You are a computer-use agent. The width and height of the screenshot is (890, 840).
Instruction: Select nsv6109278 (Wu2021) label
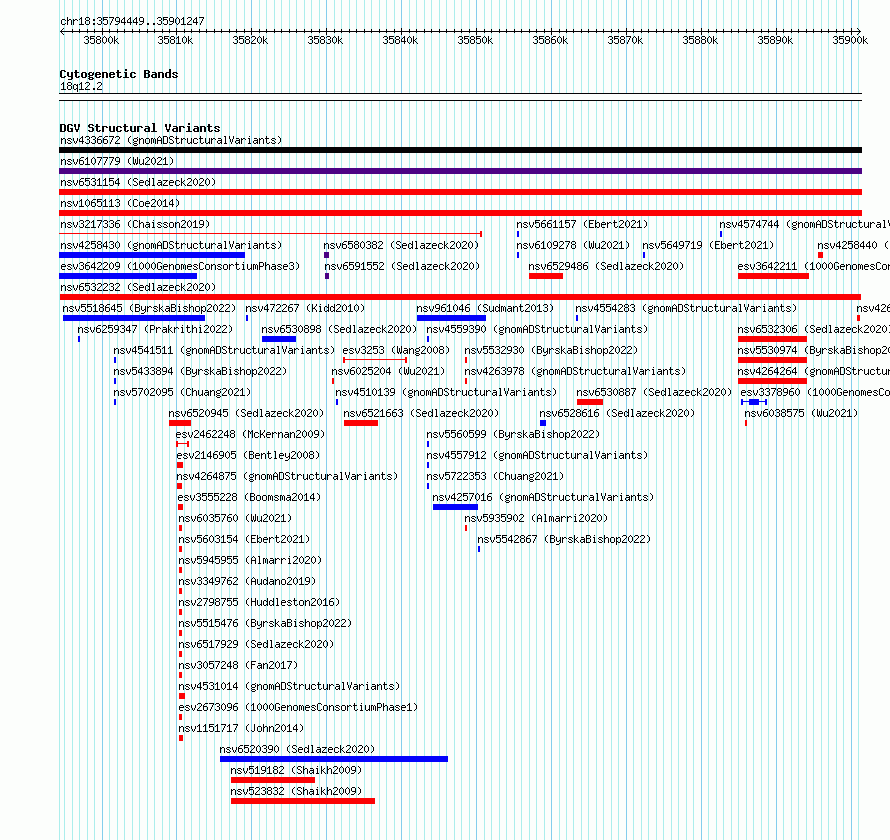point(573,245)
